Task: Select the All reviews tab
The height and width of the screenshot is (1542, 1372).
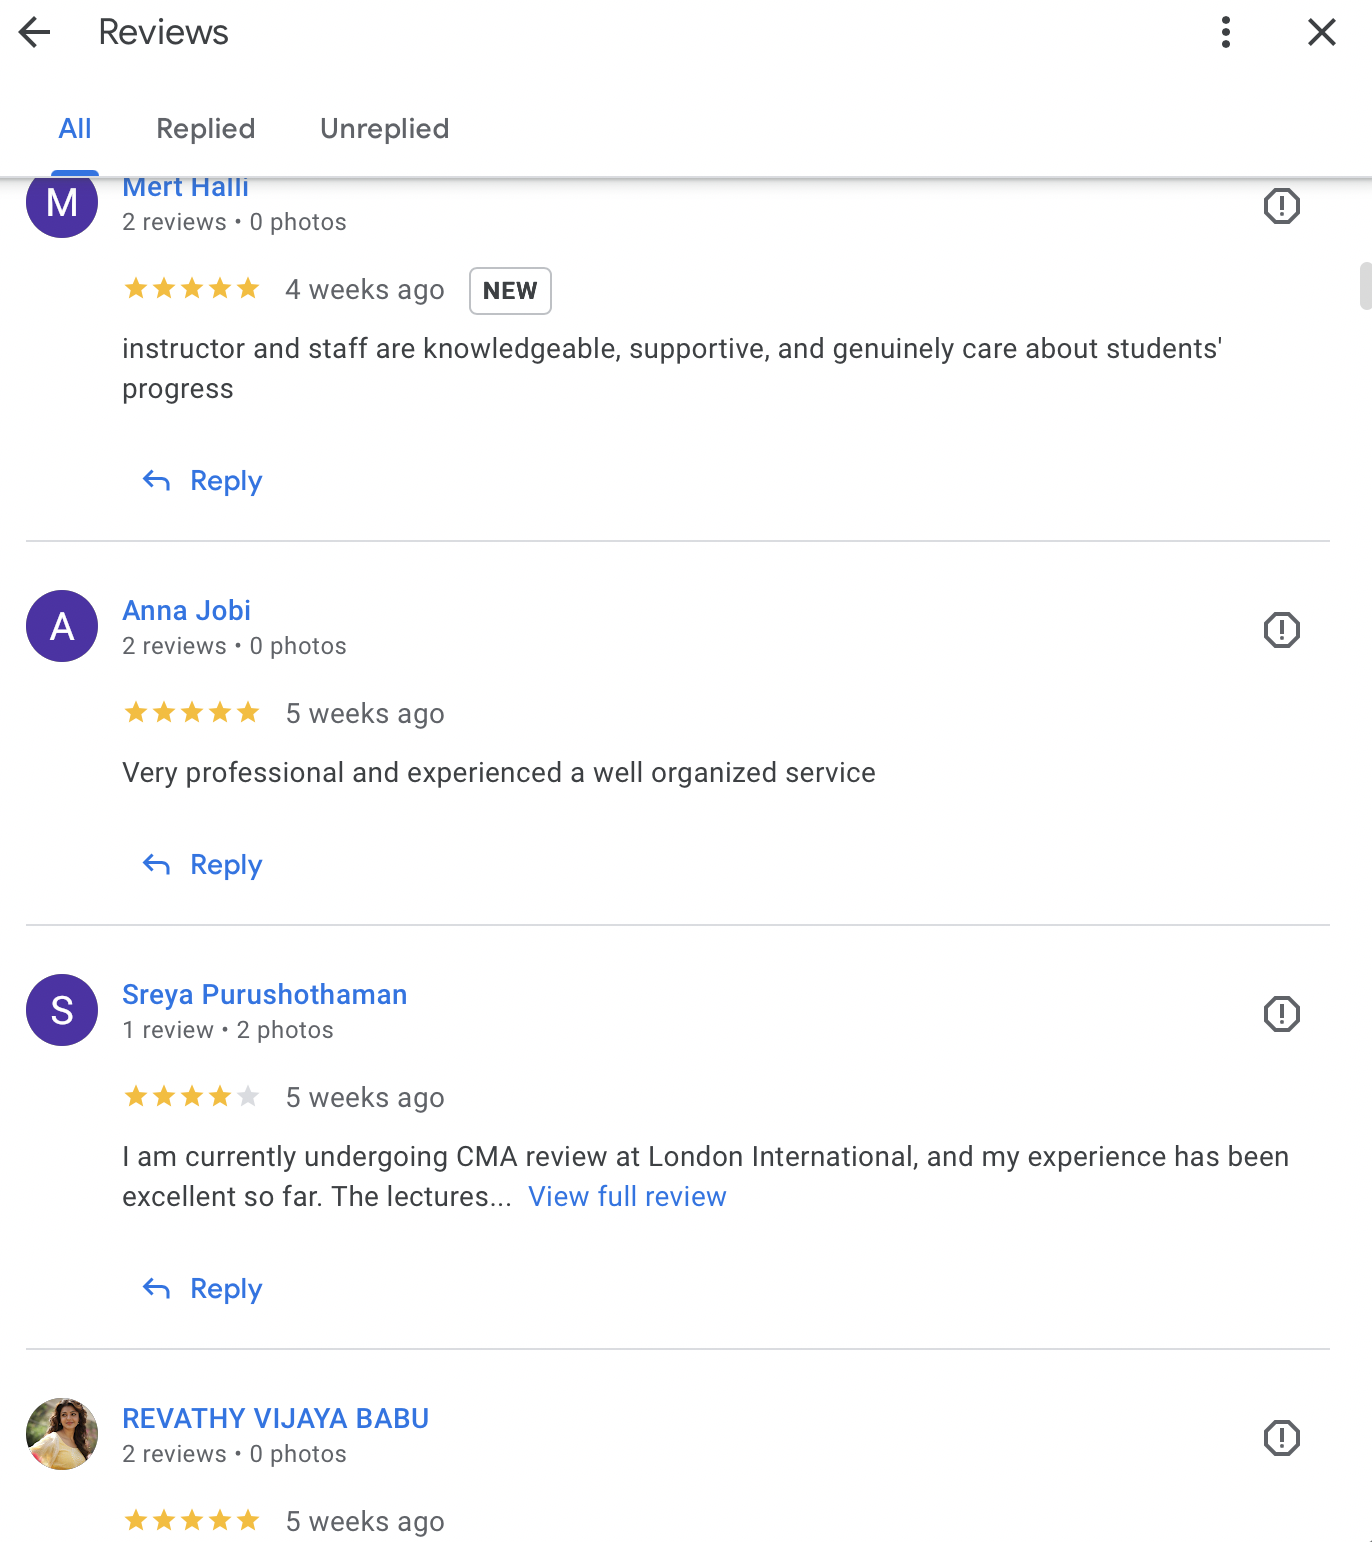Action: (75, 128)
